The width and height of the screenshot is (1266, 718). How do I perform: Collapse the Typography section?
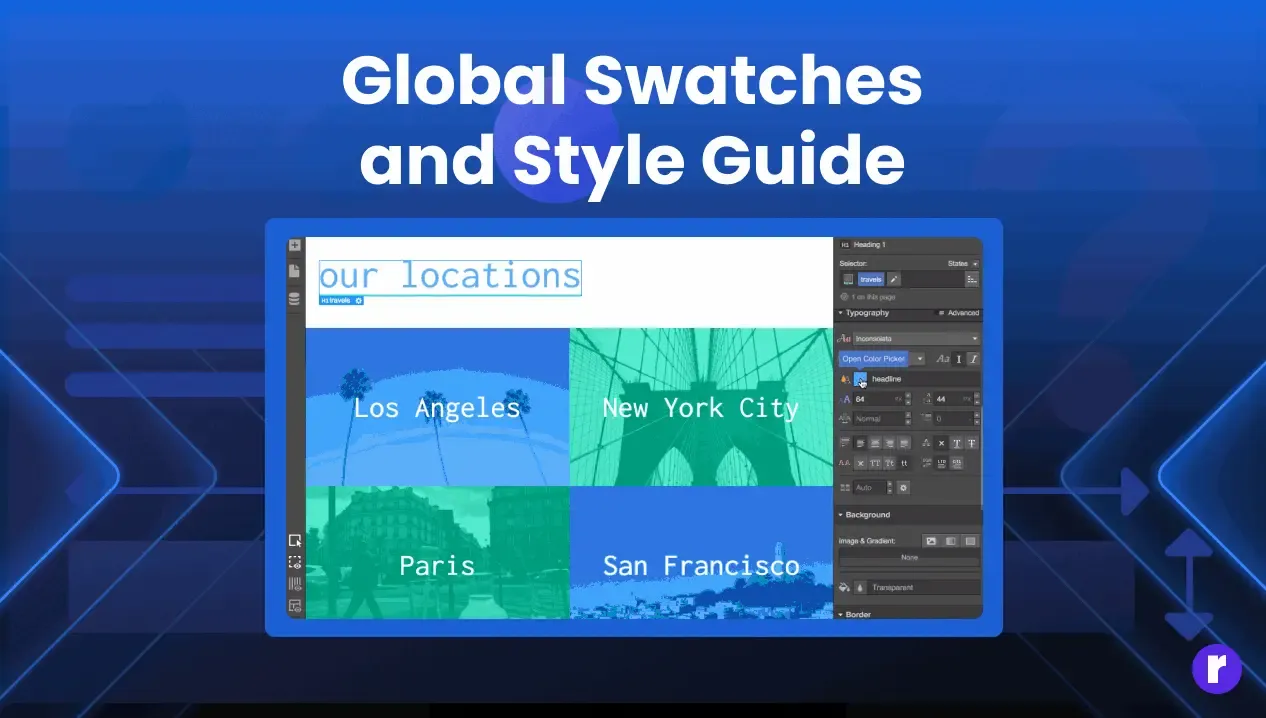[x=862, y=313]
